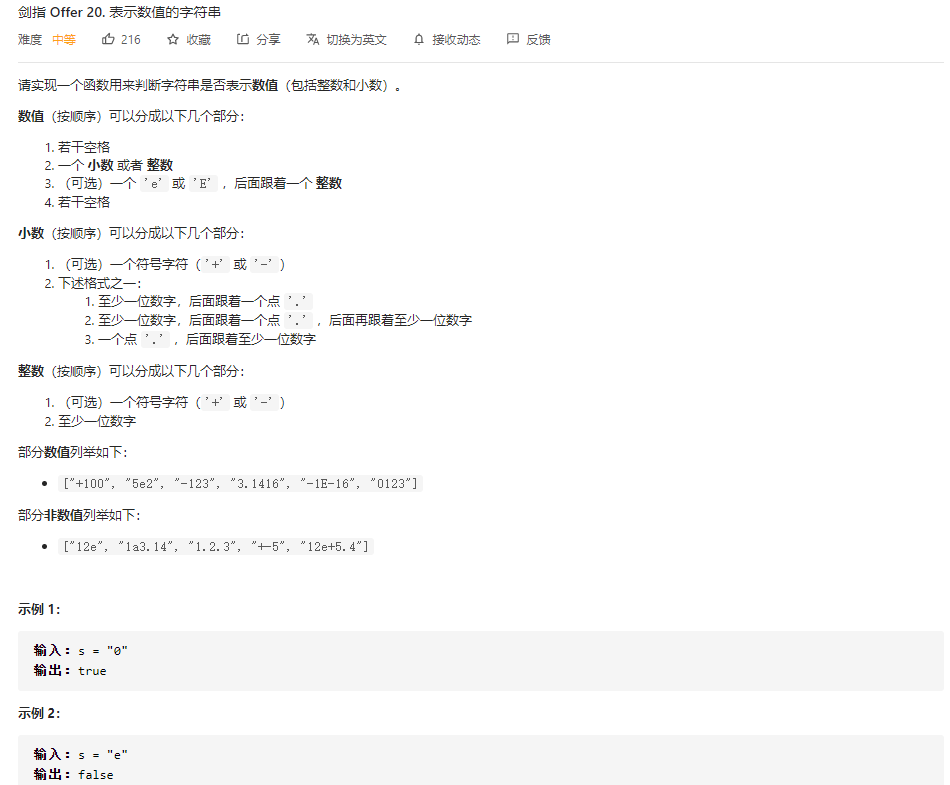Click the thumbs-up like icon

pos(108,39)
